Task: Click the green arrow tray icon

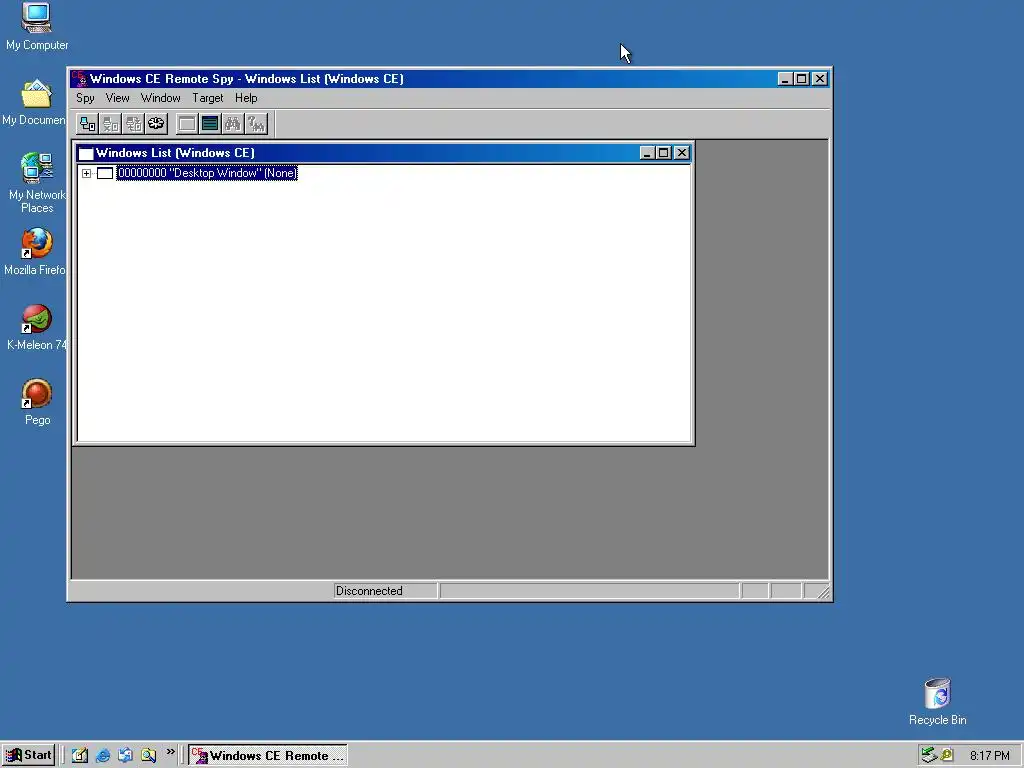Action: tap(929, 756)
